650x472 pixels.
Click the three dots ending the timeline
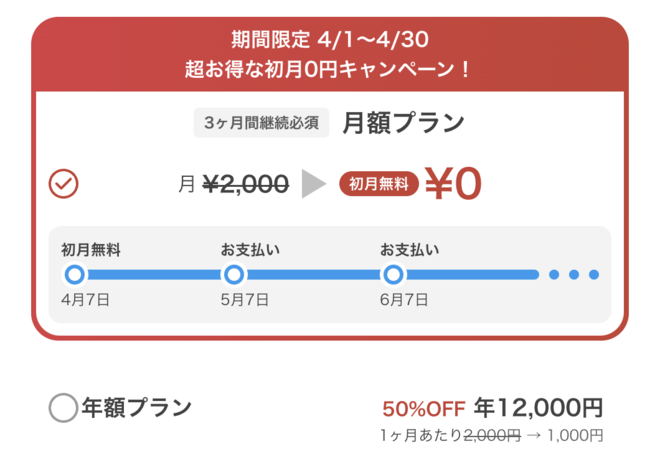pos(573,274)
